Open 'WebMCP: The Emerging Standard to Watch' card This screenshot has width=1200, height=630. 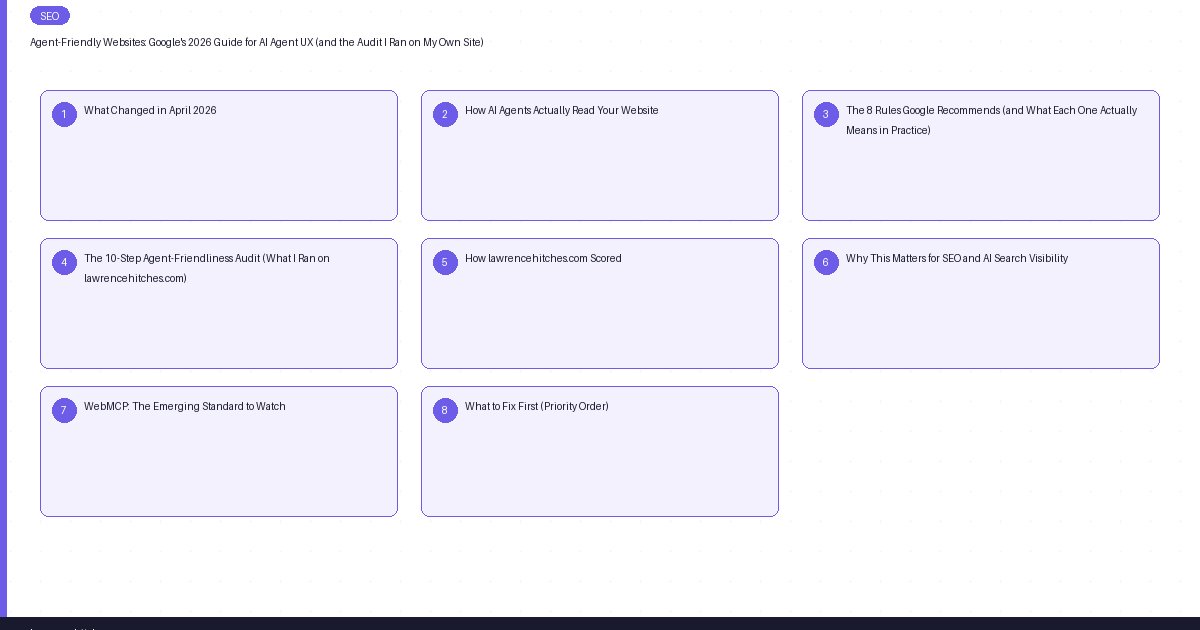(x=219, y=451)
